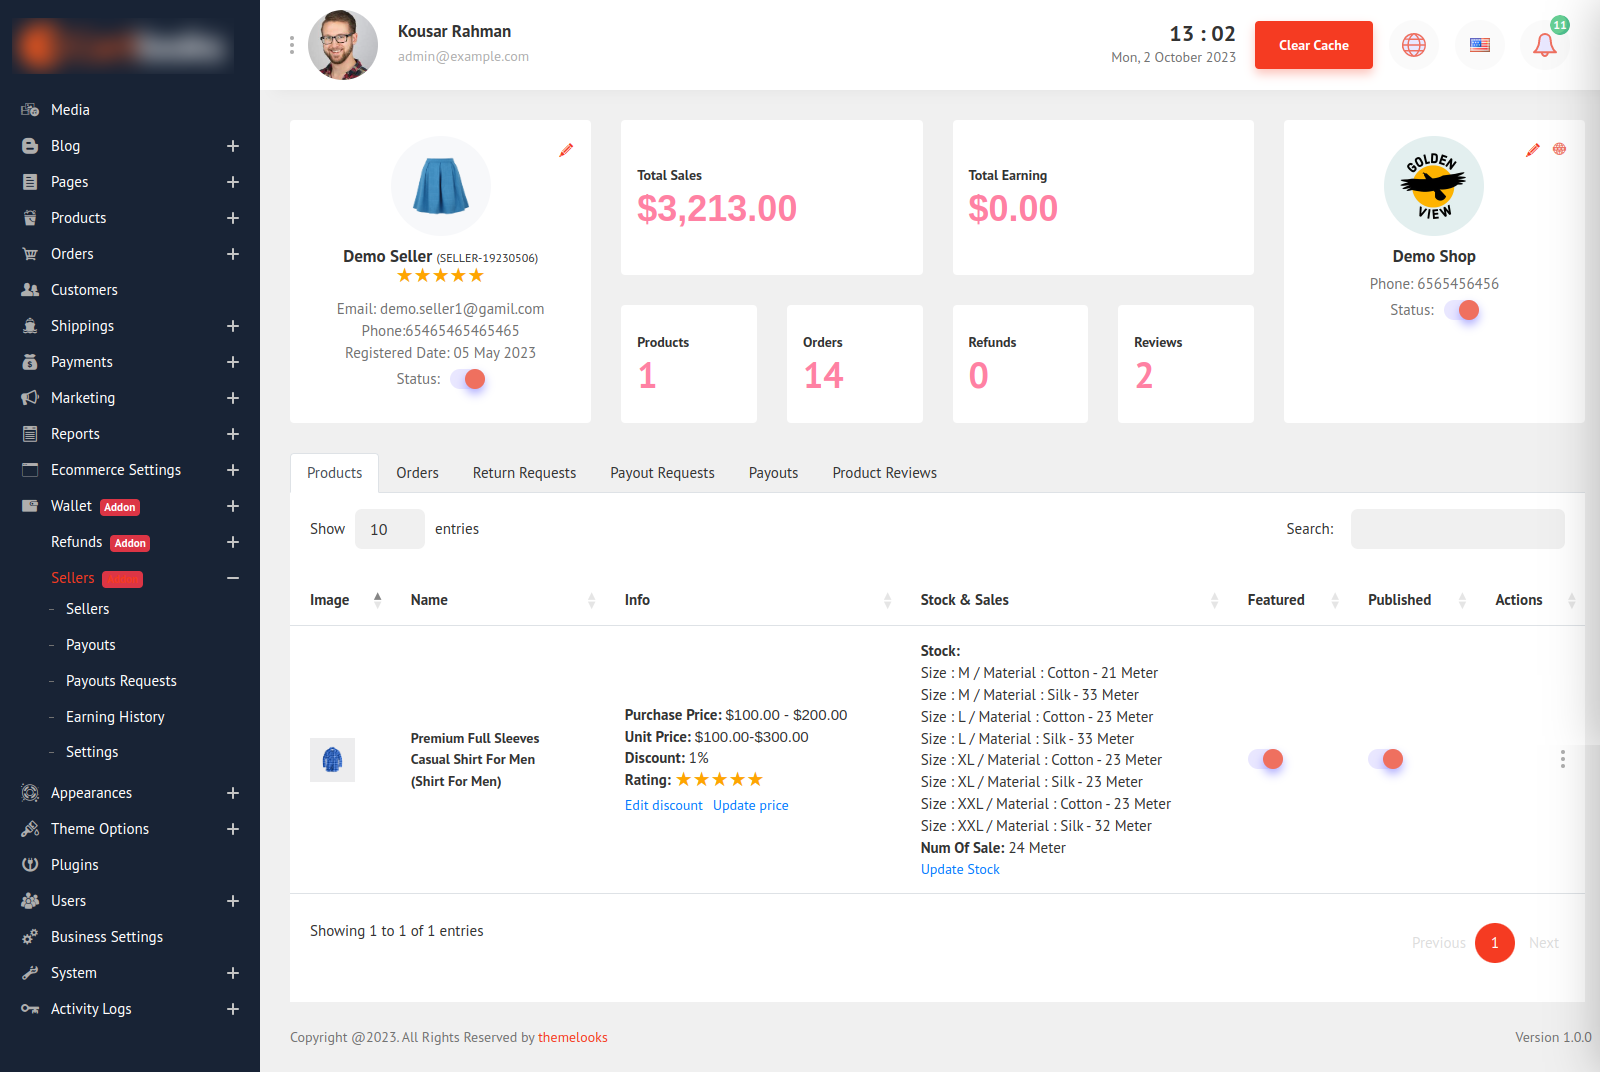Open the three-dot product actions menu
This screenshot has width=1600, height=1073.
click(1562, 759)
